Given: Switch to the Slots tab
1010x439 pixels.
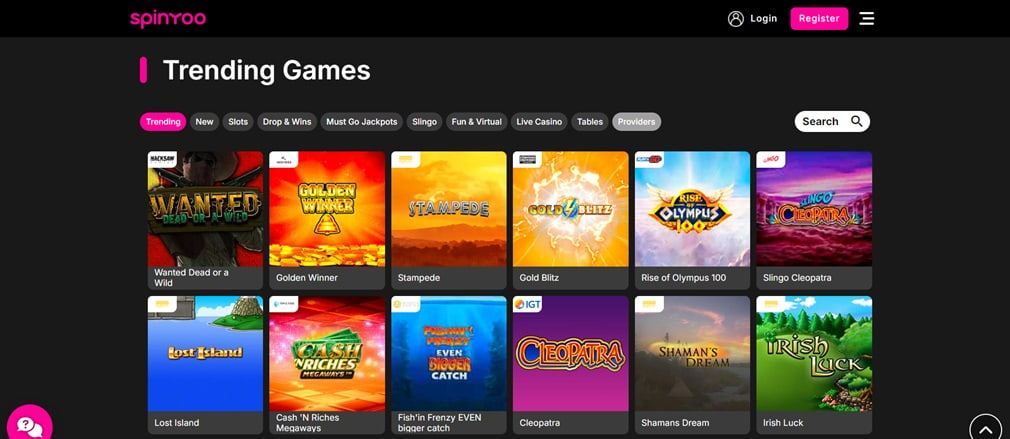Looking at the screenshot, I should 238,122.
